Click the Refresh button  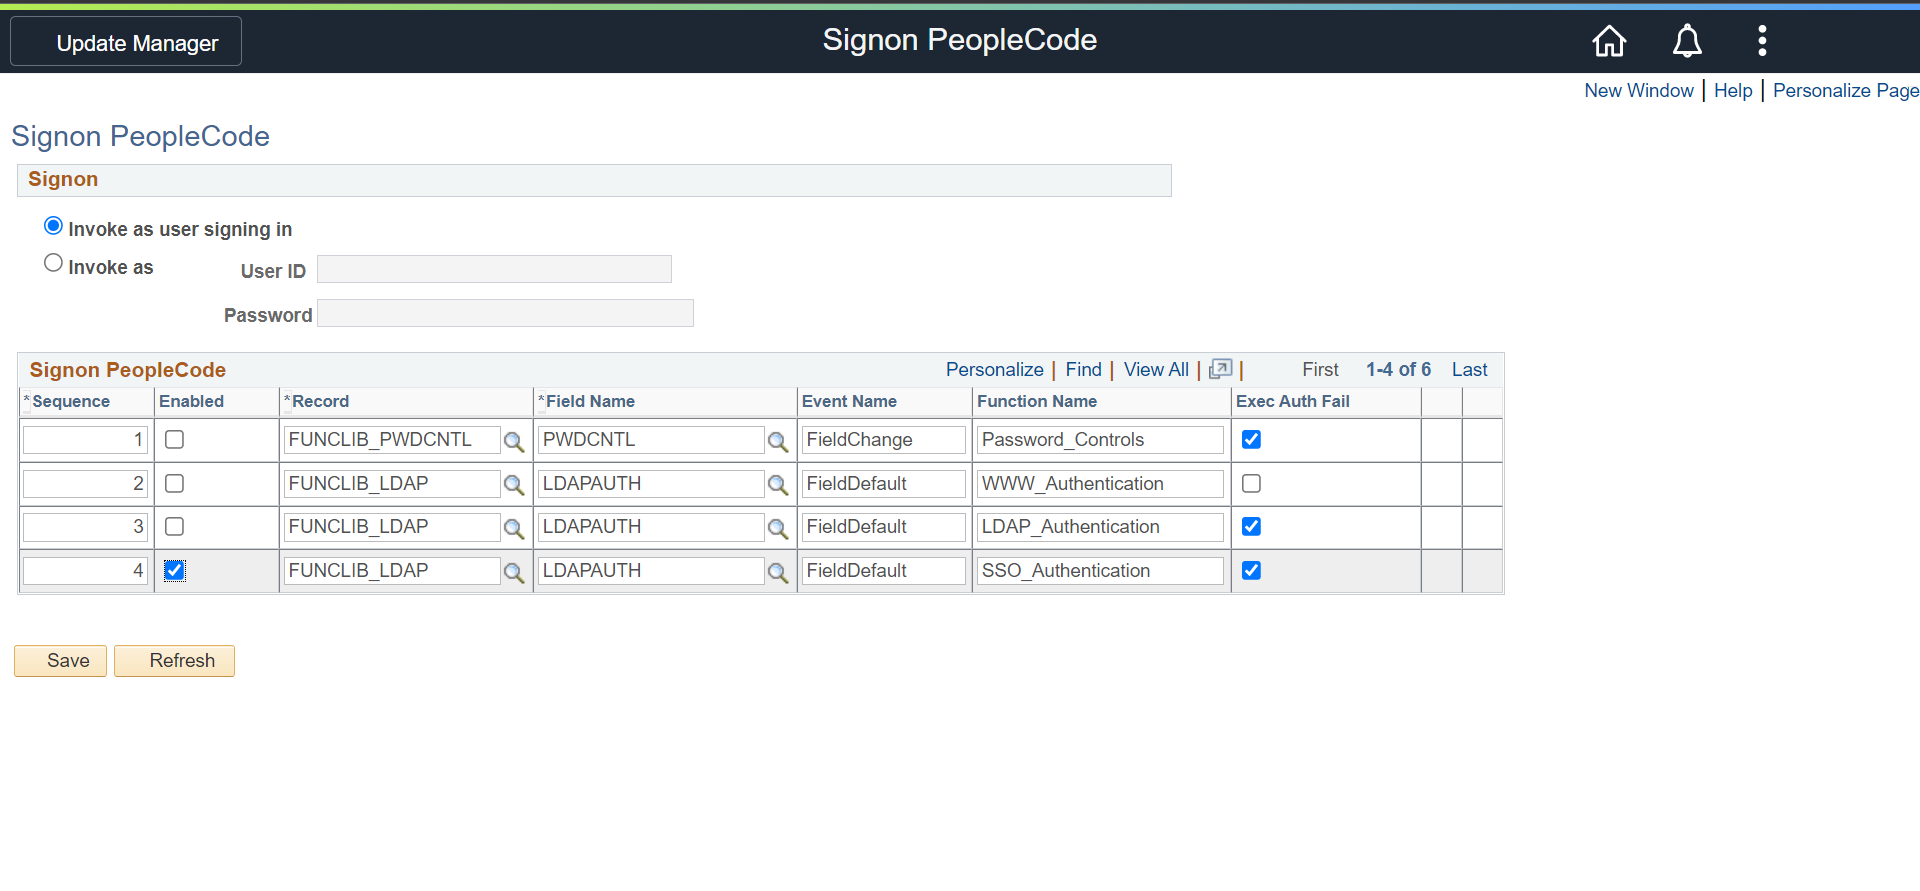tap(174, 661)
